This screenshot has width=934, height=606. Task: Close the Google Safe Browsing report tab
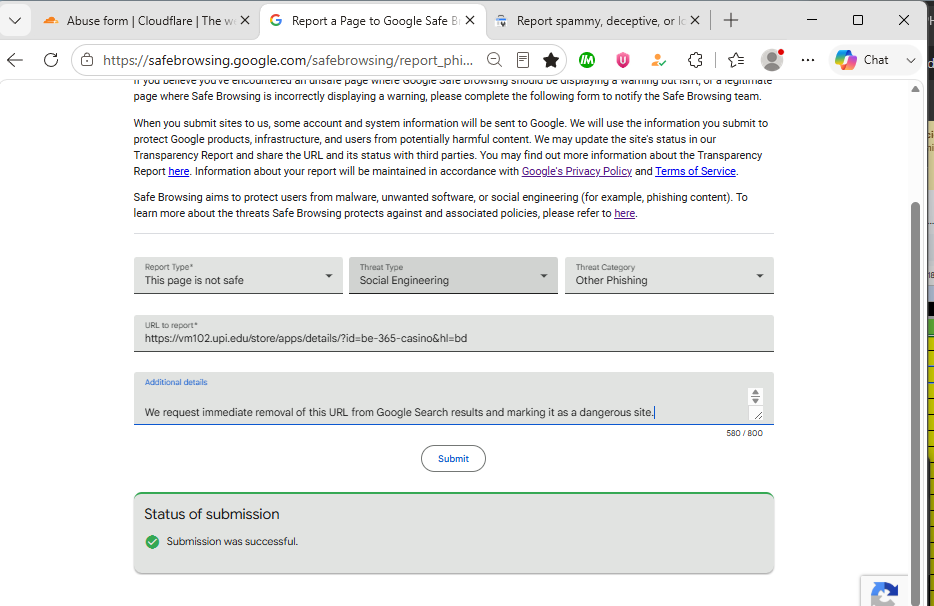click(x=470, y=21)
